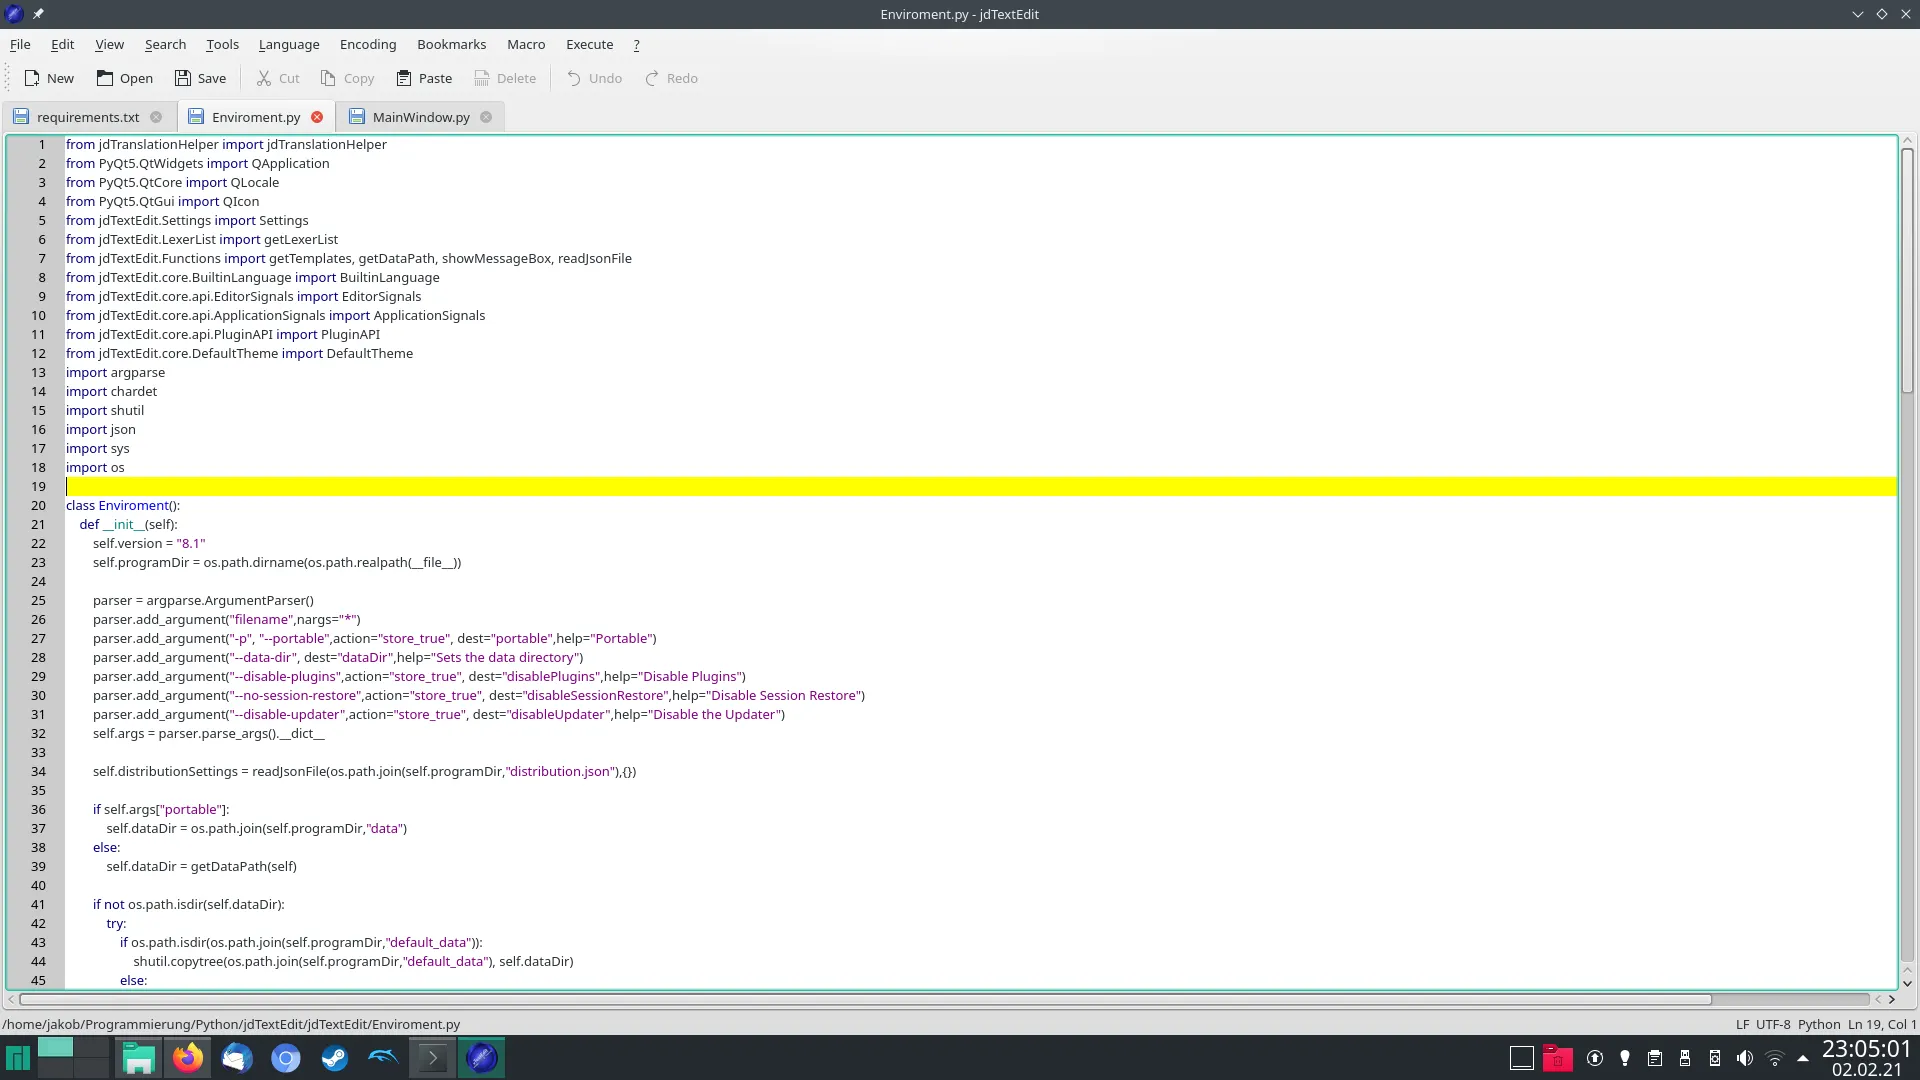Click the horizontal scrollbar handle
Screen dimensions: 1920x1080
point(865,999)
